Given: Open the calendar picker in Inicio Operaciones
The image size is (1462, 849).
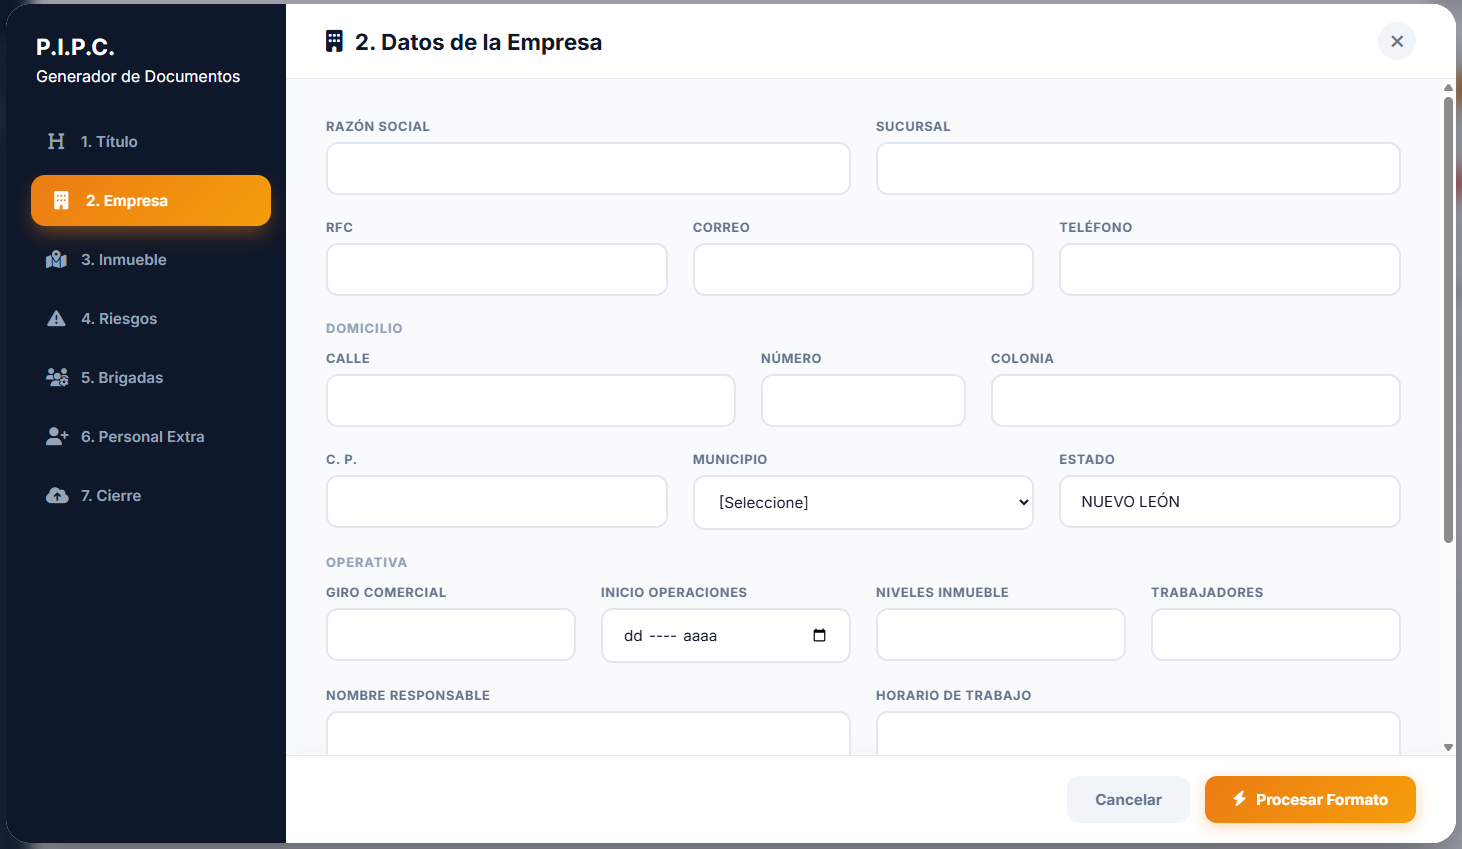Looking at the screenshot, I should 820,635.
